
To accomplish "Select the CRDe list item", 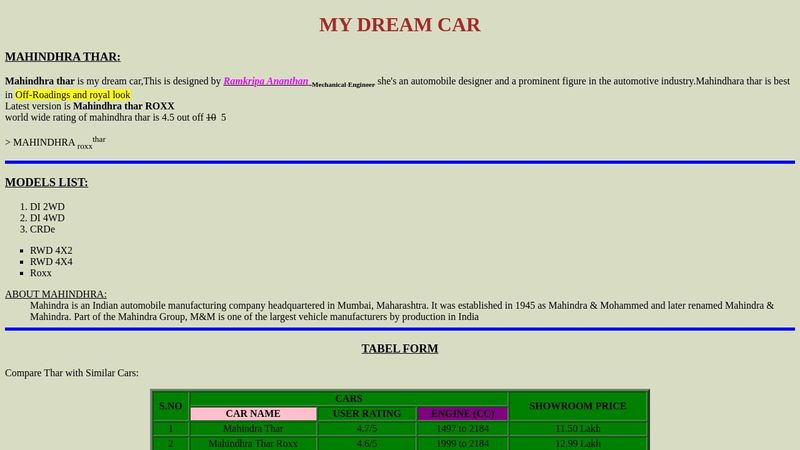I will click(42, 229).
